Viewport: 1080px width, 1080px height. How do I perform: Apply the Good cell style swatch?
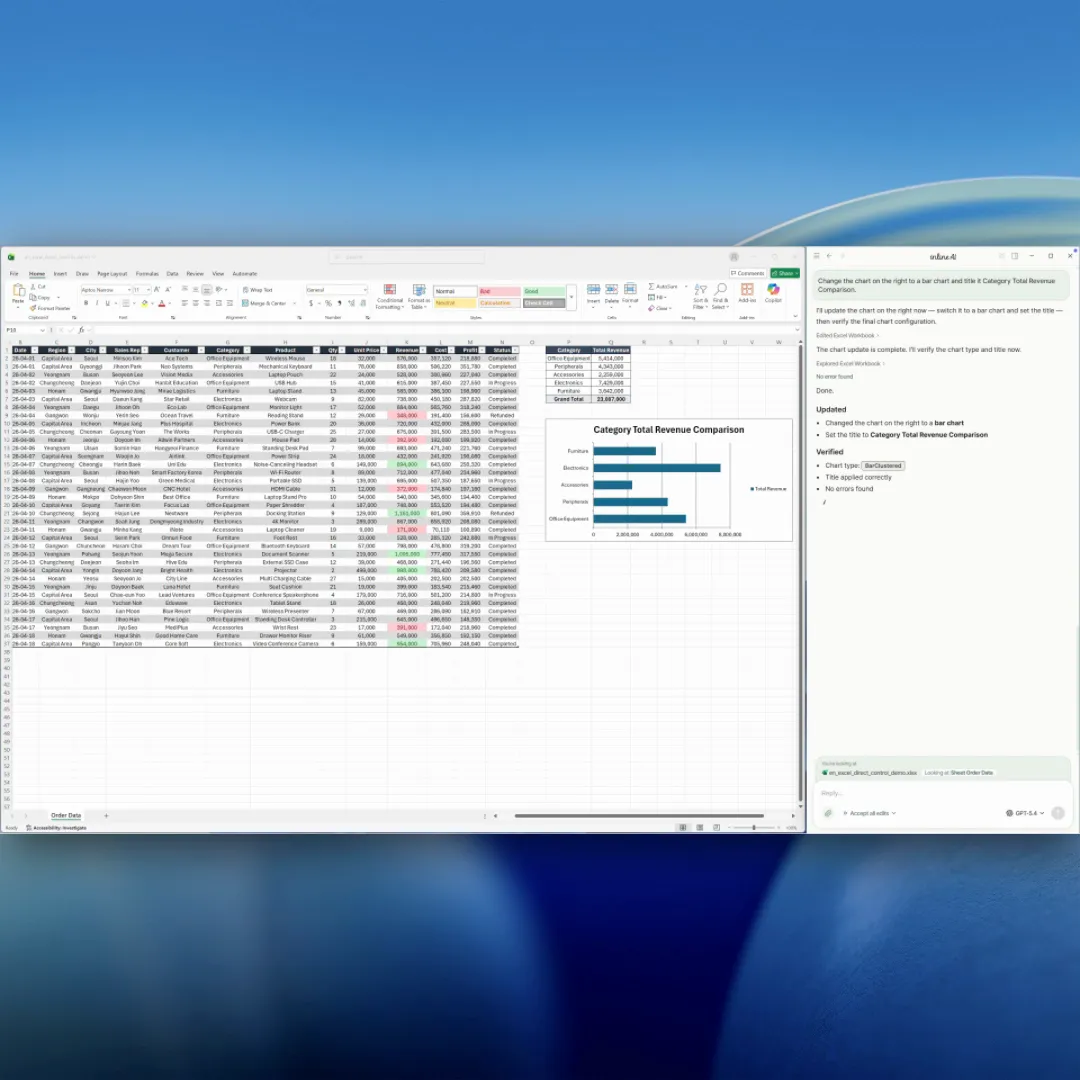point(544,291)
